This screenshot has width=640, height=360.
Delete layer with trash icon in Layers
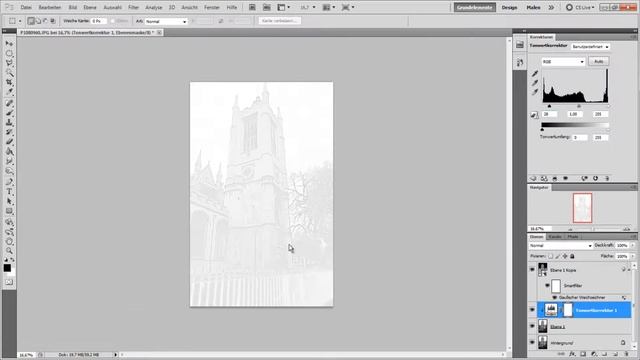click(x=627, y=354)
